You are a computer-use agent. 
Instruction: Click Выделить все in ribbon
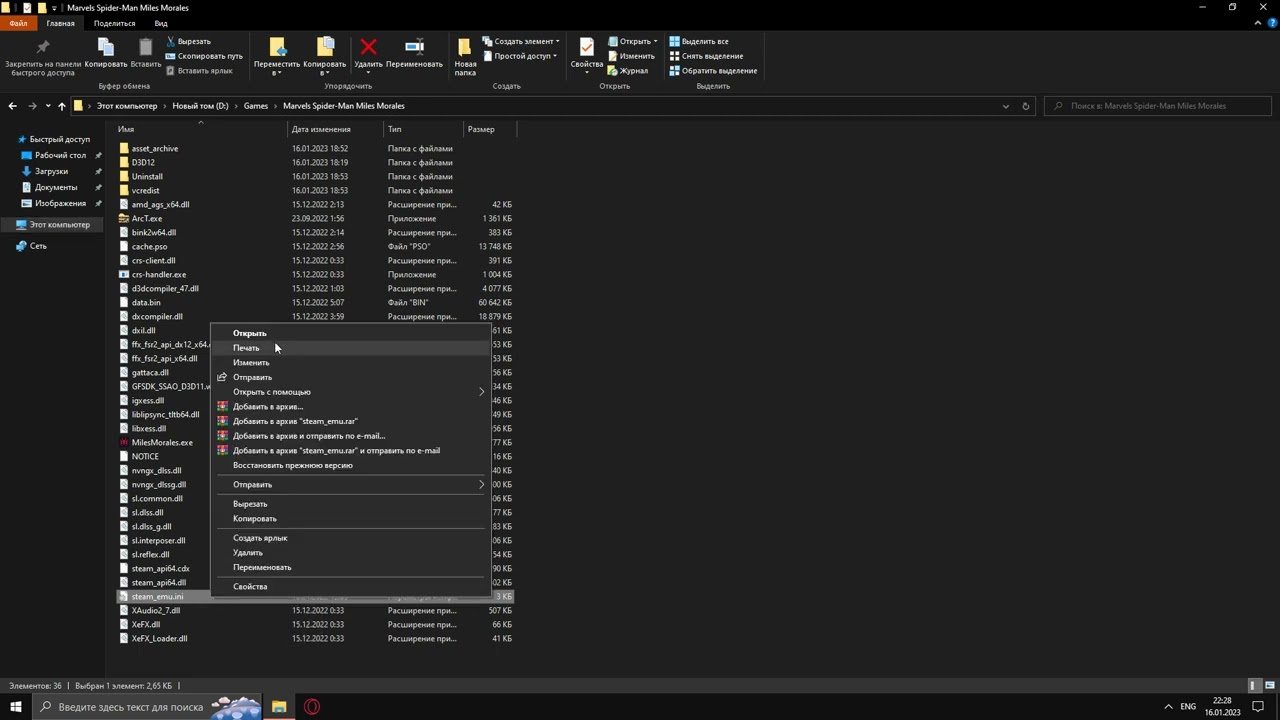click(x=699, y=41)
